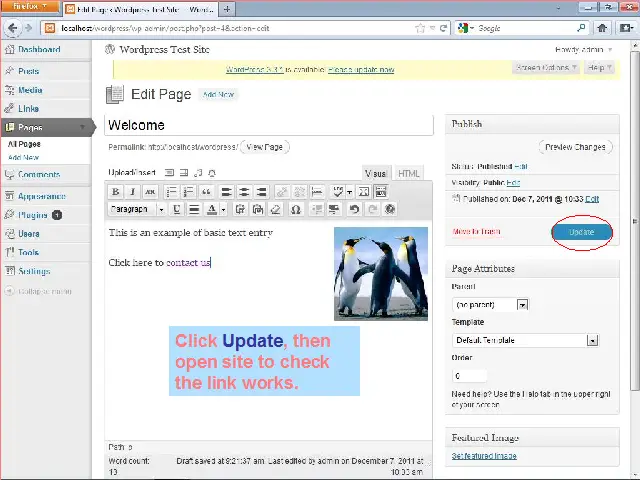The height and width of the screenshot is (480, 640).
Task: Indent the paragraph
Action: [x=334, y=209]
